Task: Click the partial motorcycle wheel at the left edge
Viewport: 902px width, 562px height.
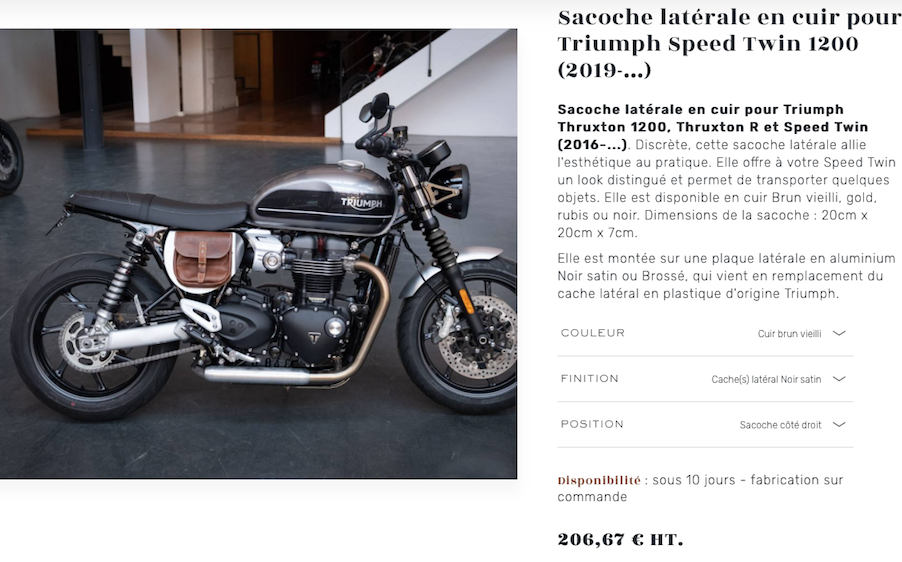Action: (10, 157)
